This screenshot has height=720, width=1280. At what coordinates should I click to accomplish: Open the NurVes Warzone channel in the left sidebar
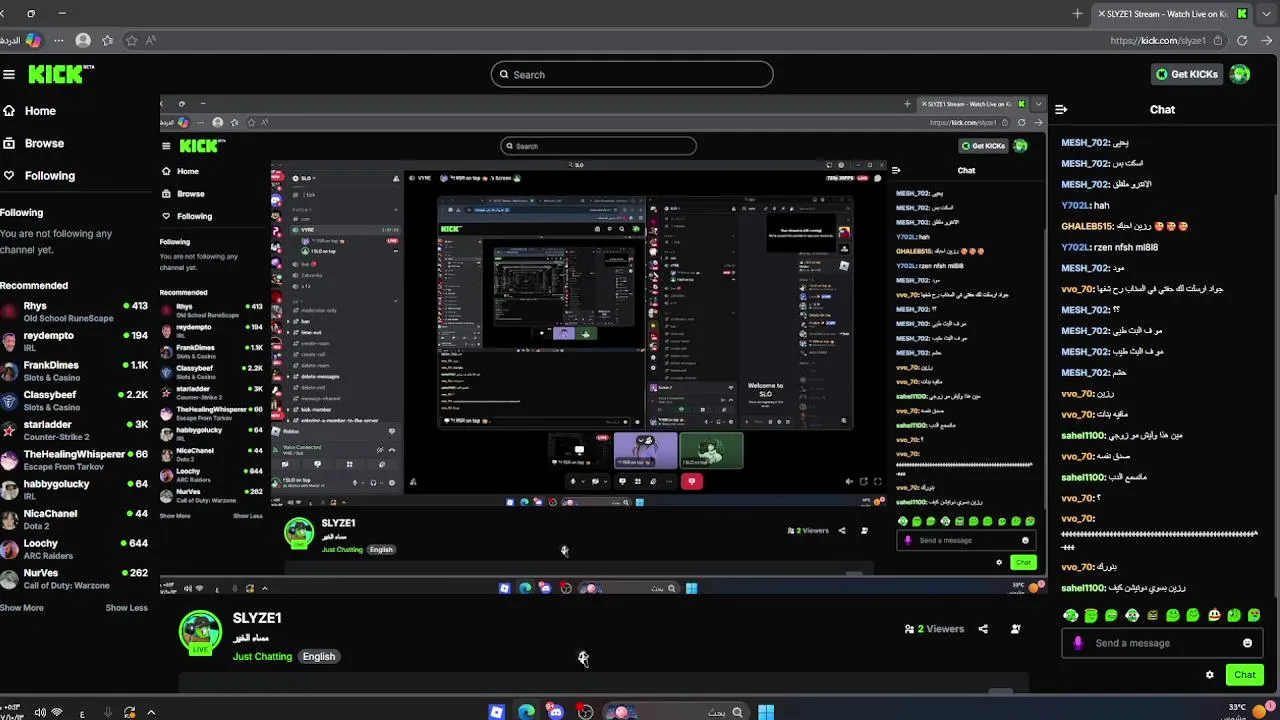point(74,579)
